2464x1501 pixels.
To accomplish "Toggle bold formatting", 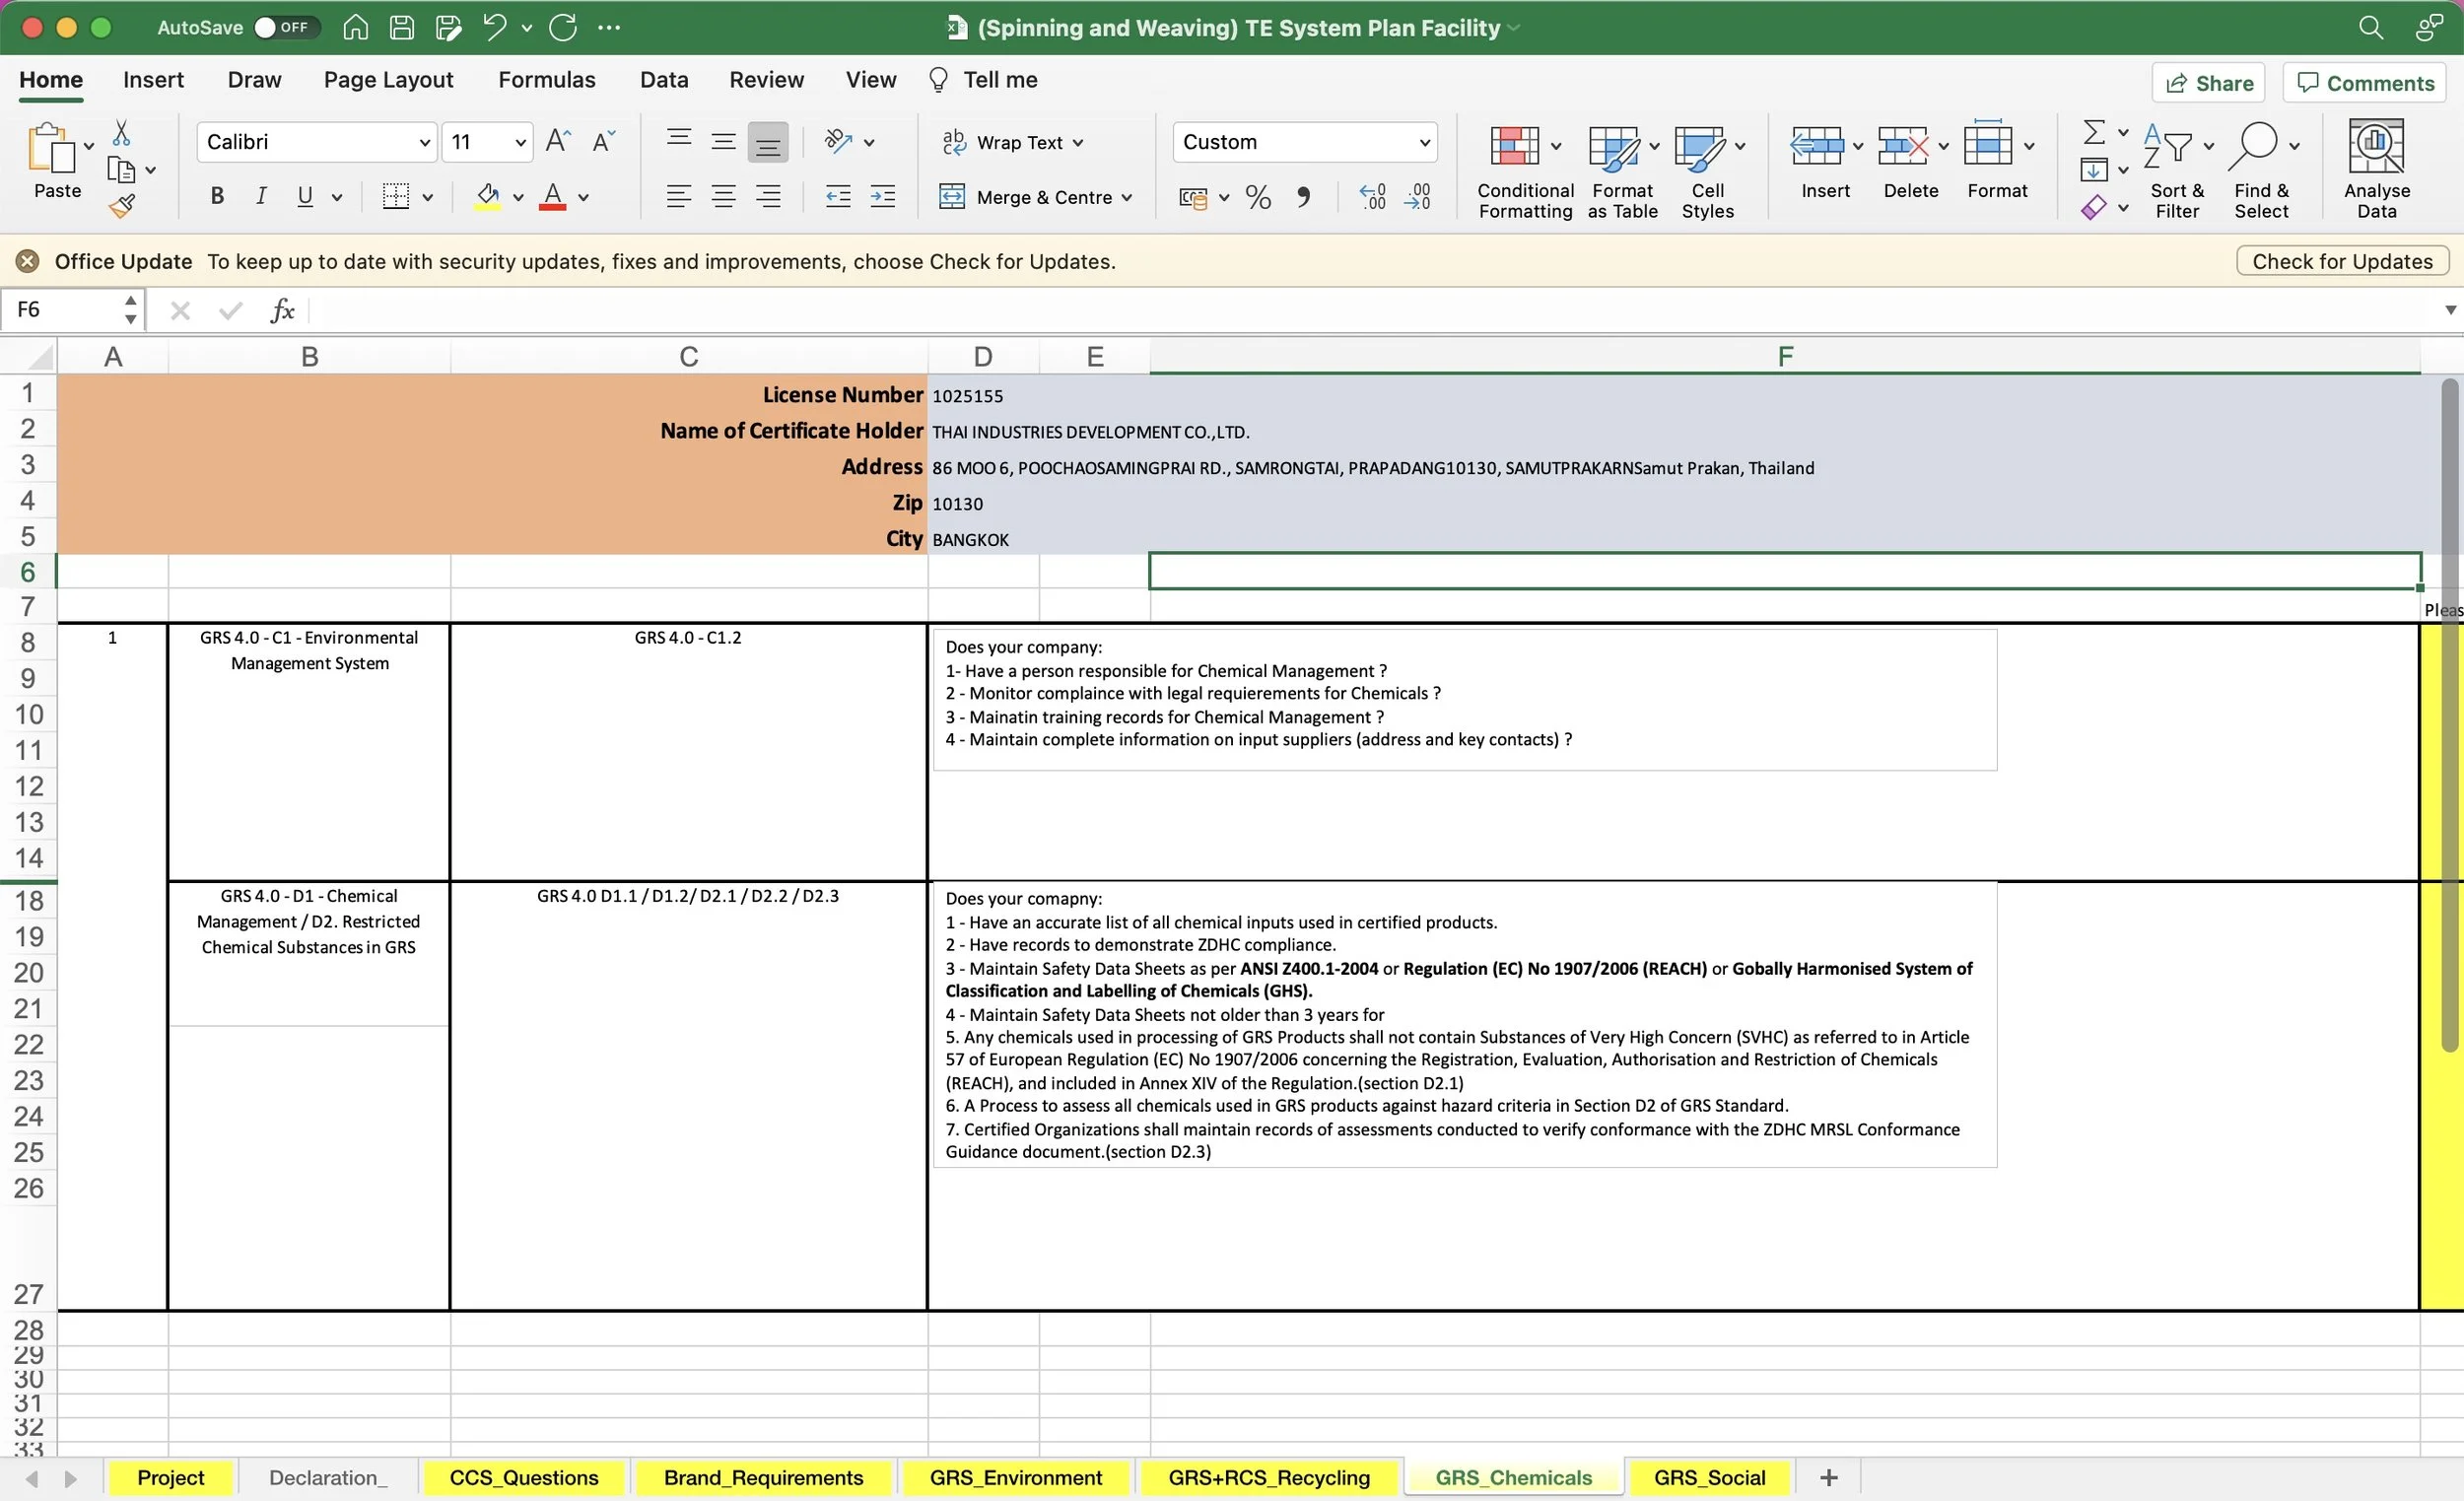I will pyautogui.click(x=217, y=196).
